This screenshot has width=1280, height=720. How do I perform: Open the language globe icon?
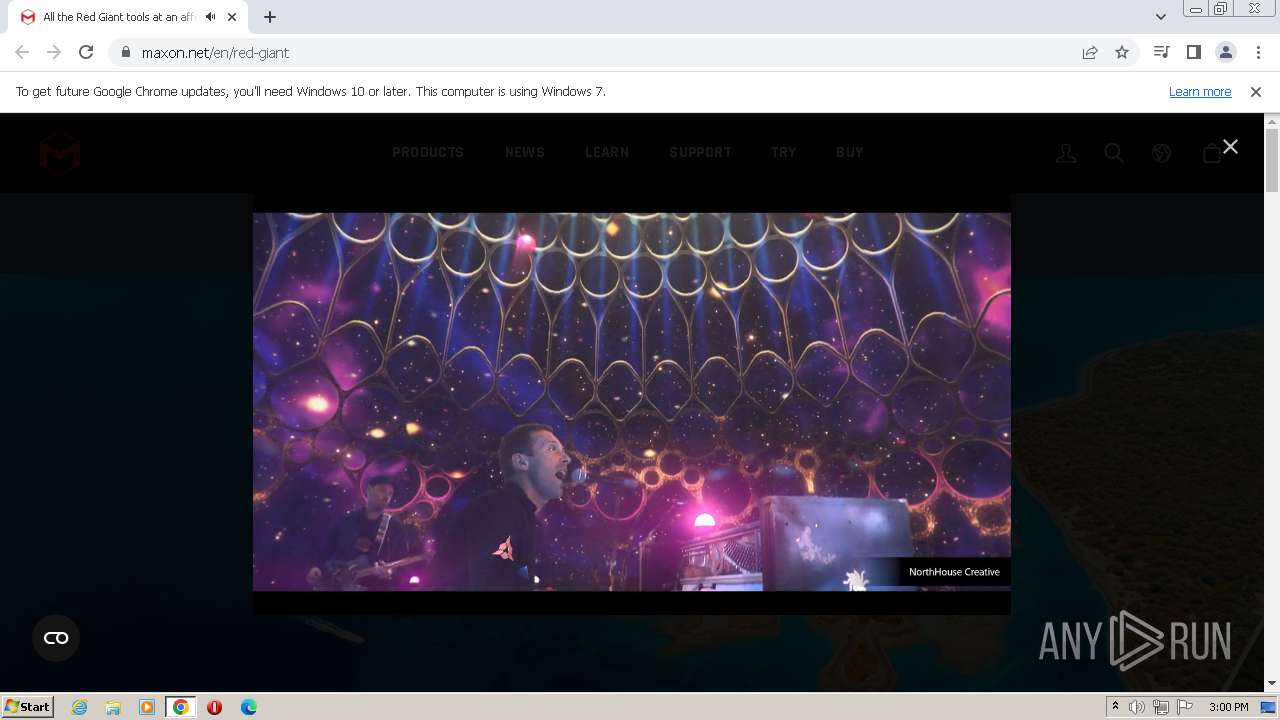(1161, 153)
